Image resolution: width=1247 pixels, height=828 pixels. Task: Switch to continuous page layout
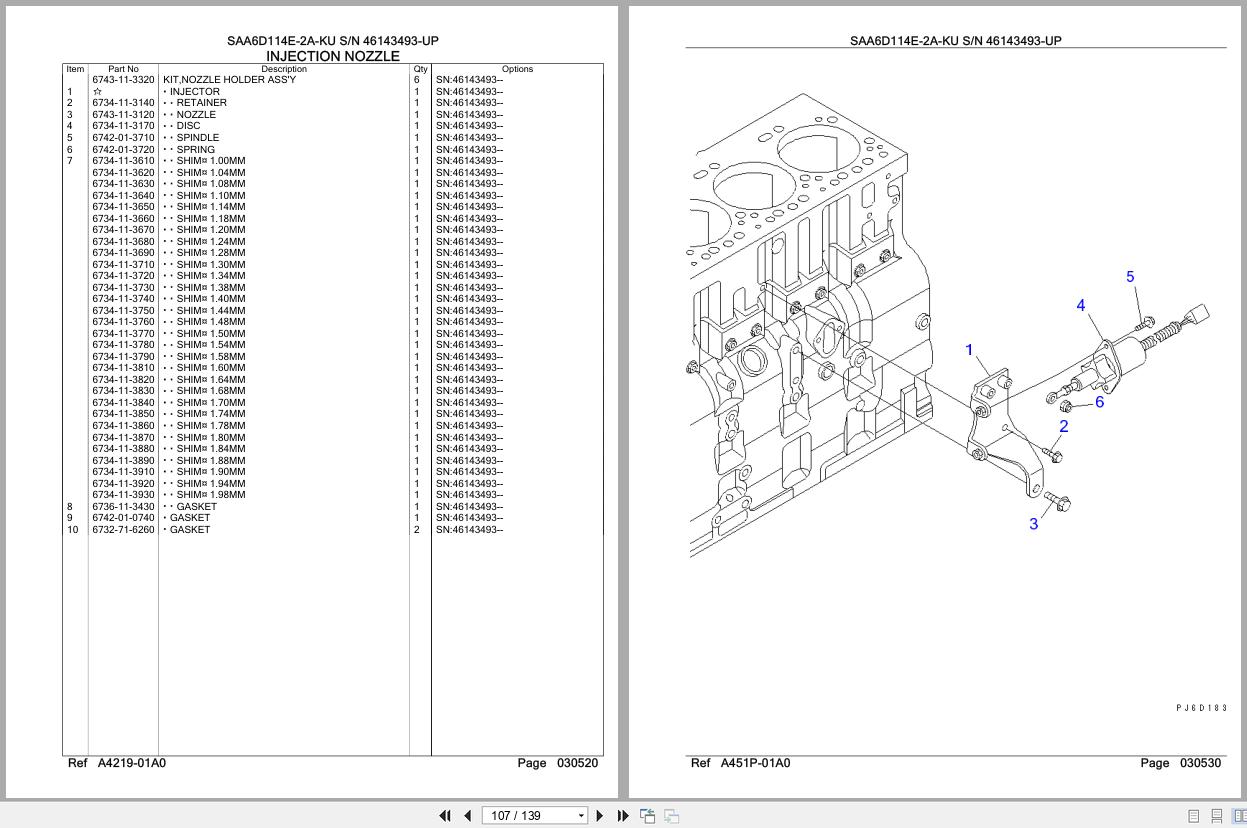(x=1217, y=816)
